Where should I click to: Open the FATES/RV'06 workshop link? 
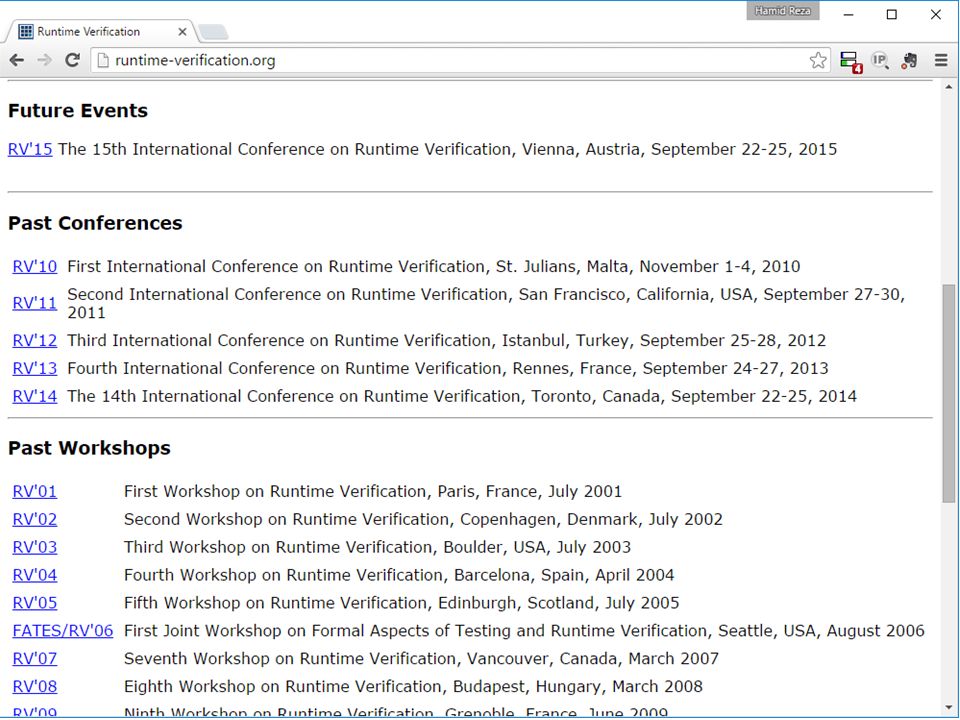63,631
